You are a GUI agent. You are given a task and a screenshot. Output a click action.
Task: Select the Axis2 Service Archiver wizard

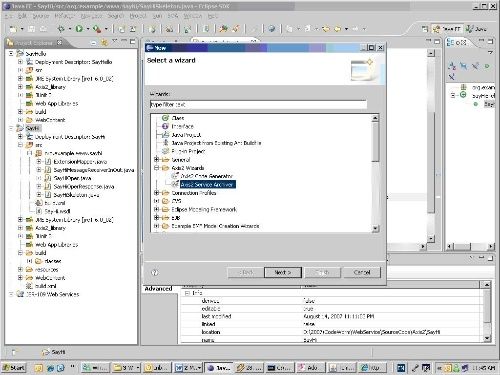[208, 184]
